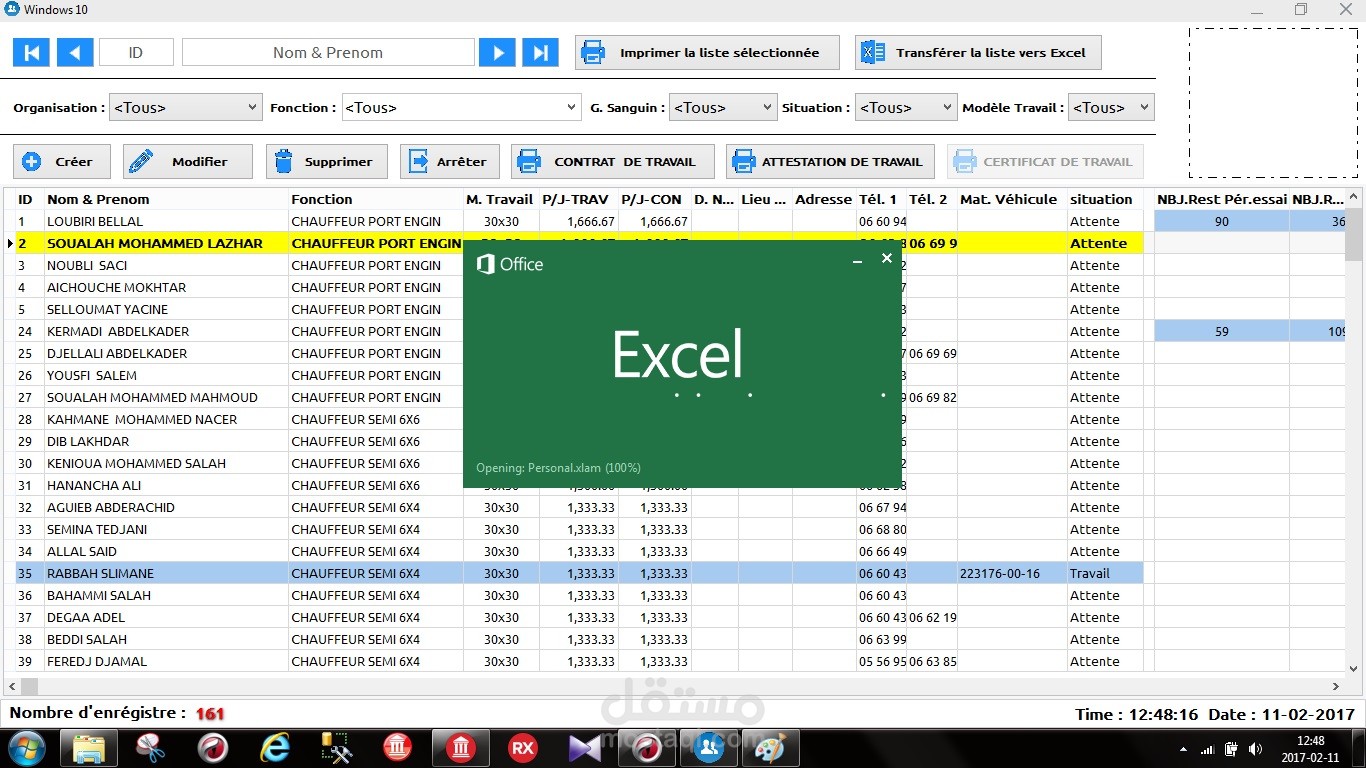Click the Adresse column header
Viewport: 1366px width, 768px height.
click(x=824, y=199)
